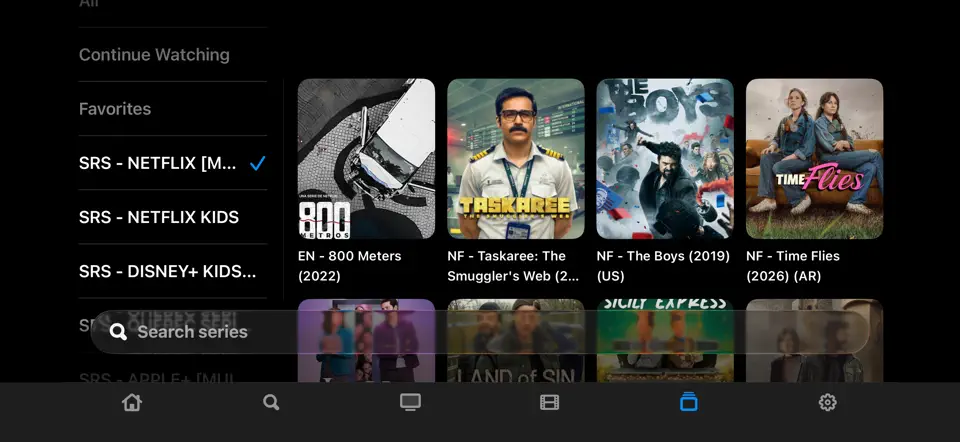
Task: Choose the SRS - NETFLIX KIDS category
Action: tap(173, 217)
